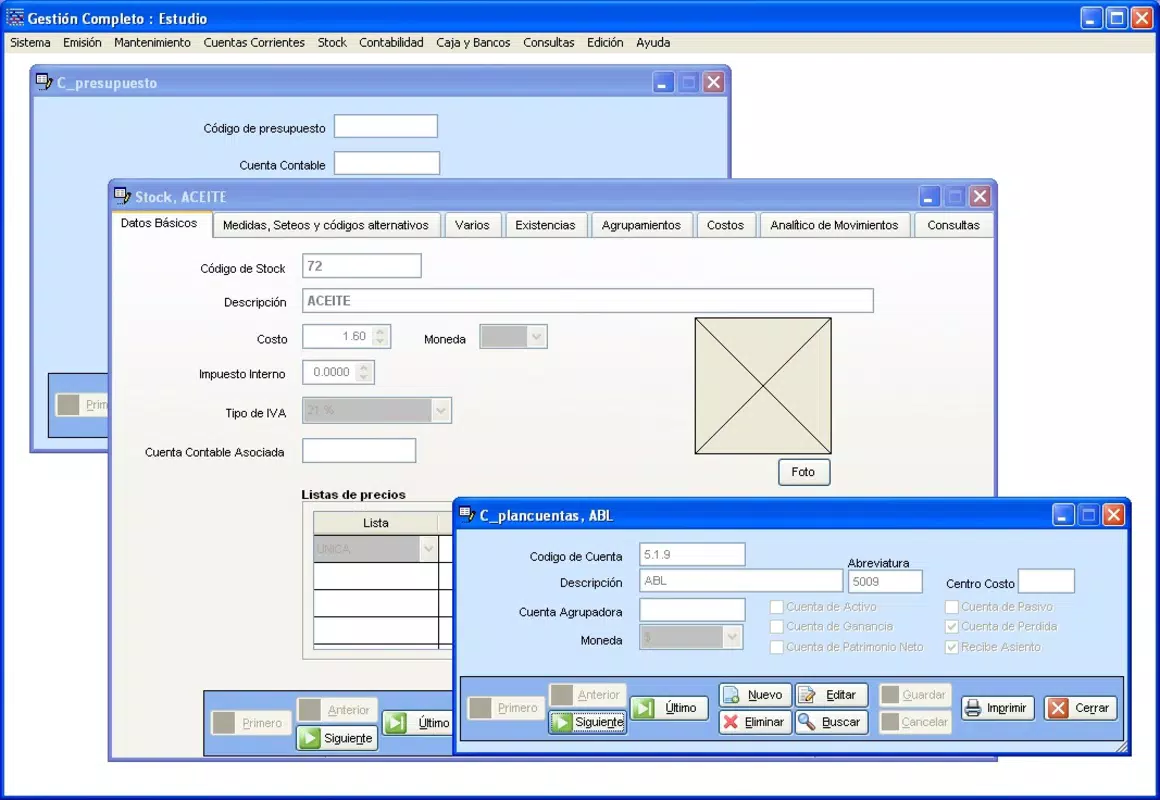Click Siguiente green arrow icon in Stock window

click(310, 738)
